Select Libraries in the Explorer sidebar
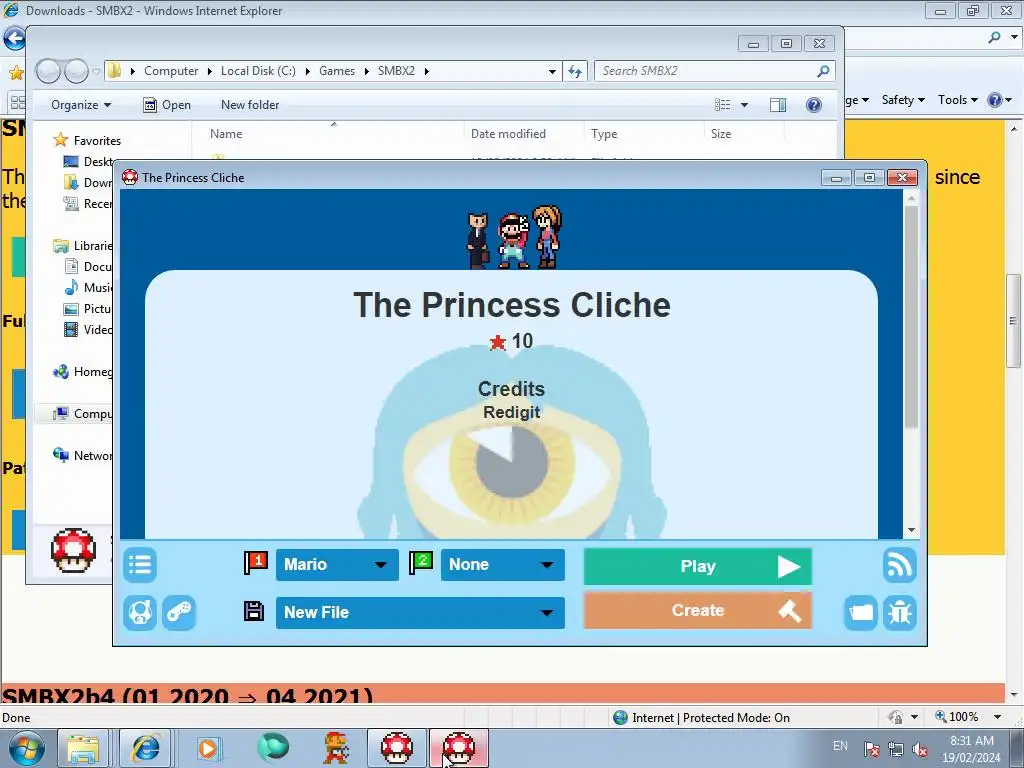Screen dimensions: 1024x768 (82, 246)
